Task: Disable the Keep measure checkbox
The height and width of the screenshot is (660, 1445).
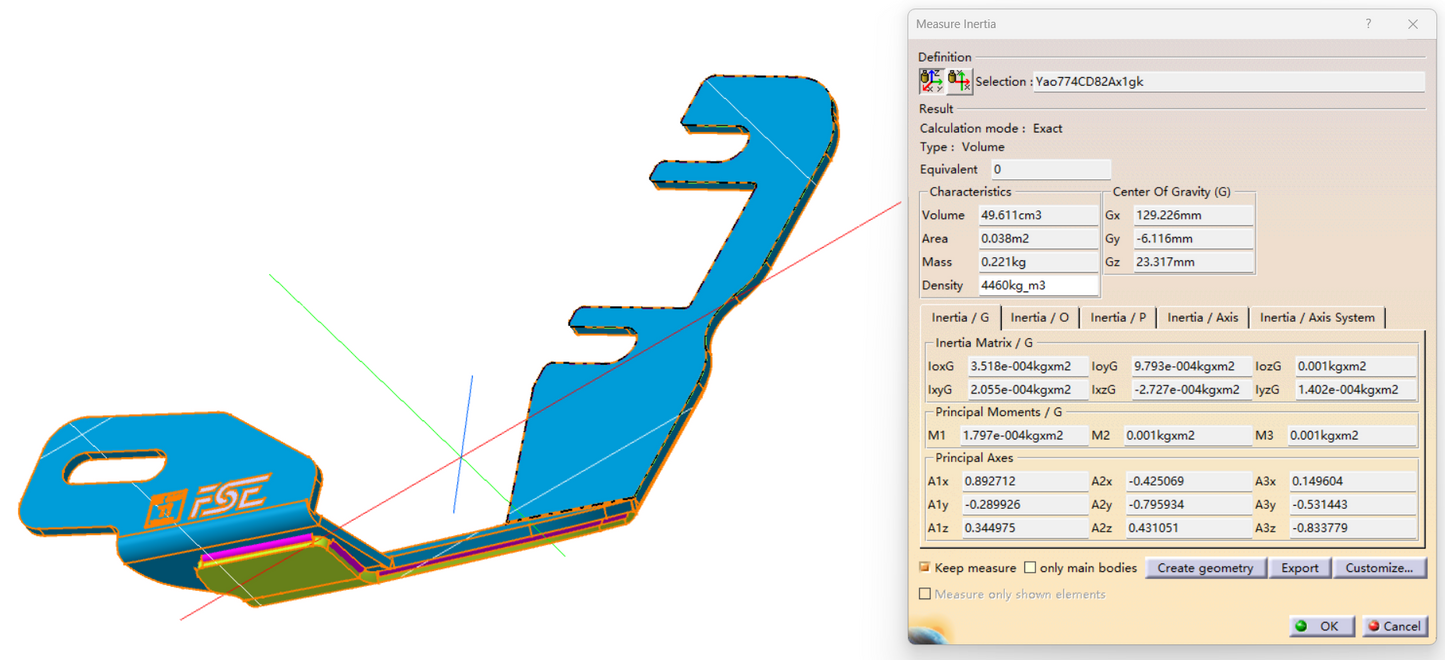Action: coord(925,568)
